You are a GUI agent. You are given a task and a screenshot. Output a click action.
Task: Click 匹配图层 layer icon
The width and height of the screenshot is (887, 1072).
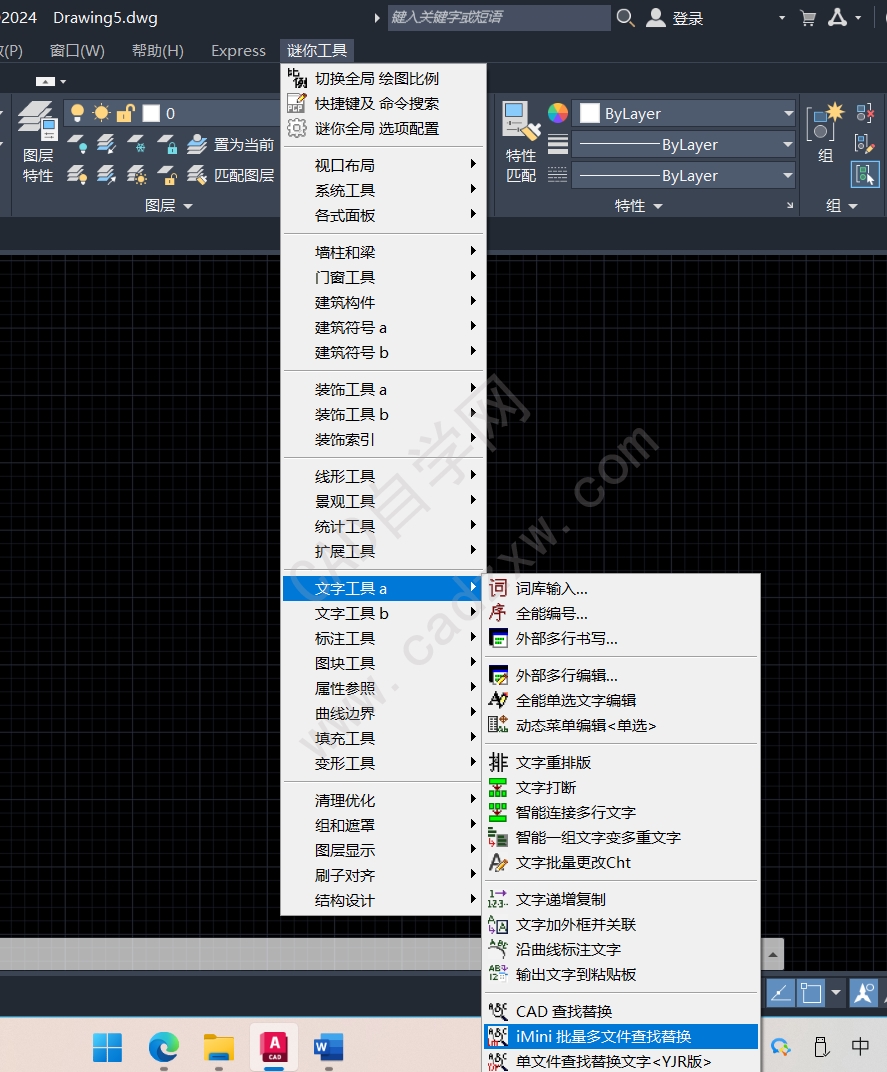tap(197, 175)
